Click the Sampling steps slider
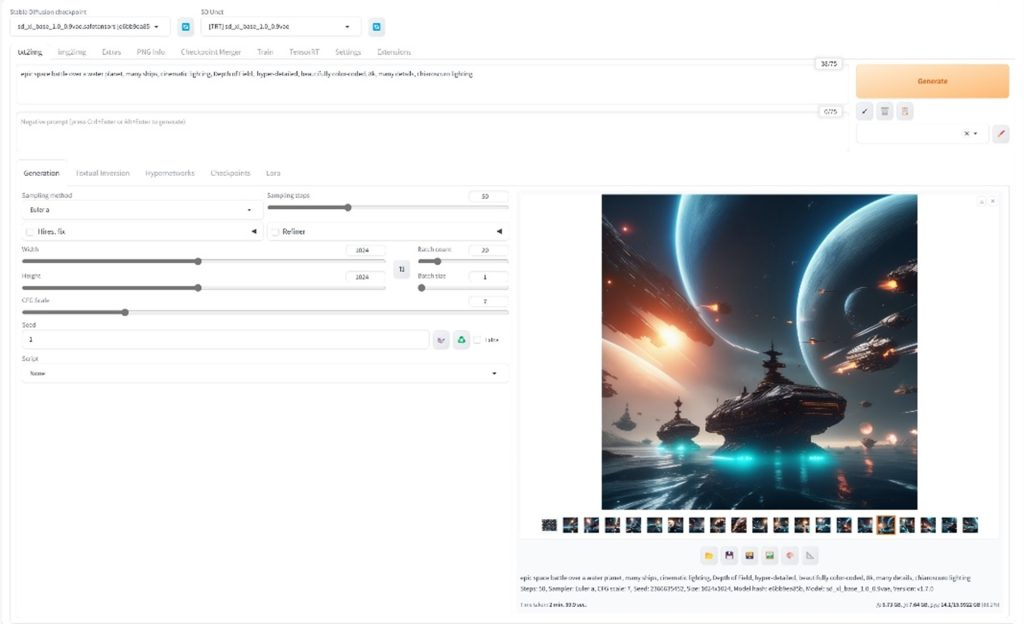Image resolution: width=1024 pixels, height=624 pixels. point(388,208)
